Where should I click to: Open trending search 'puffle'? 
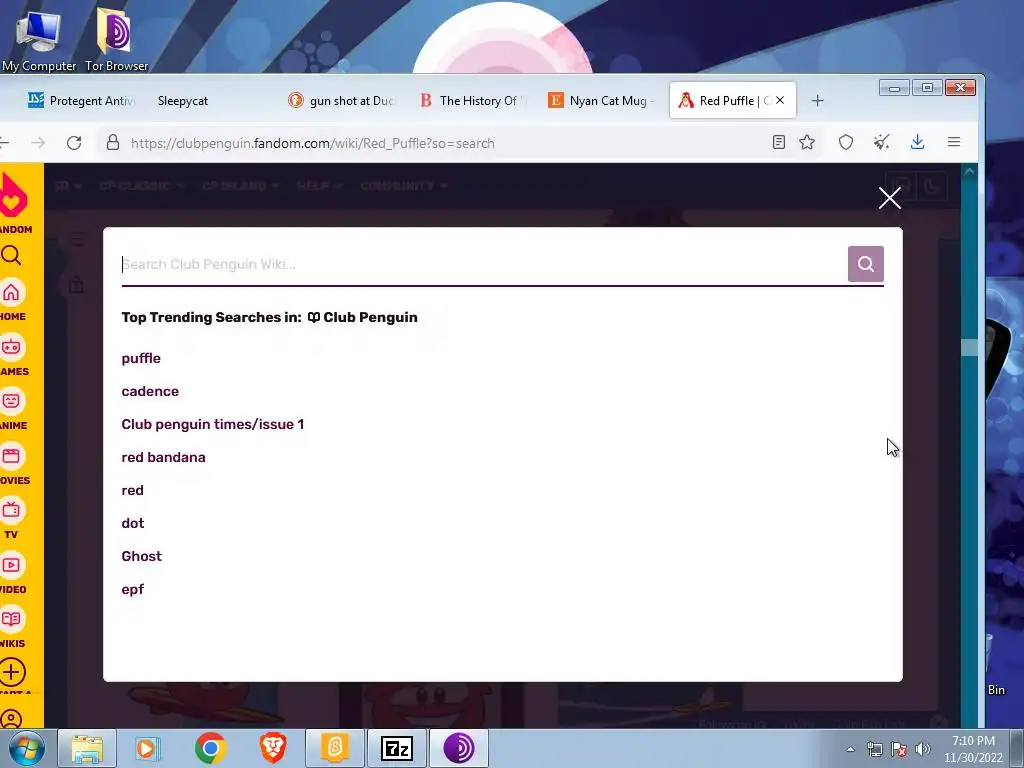(x=141, y=359)
